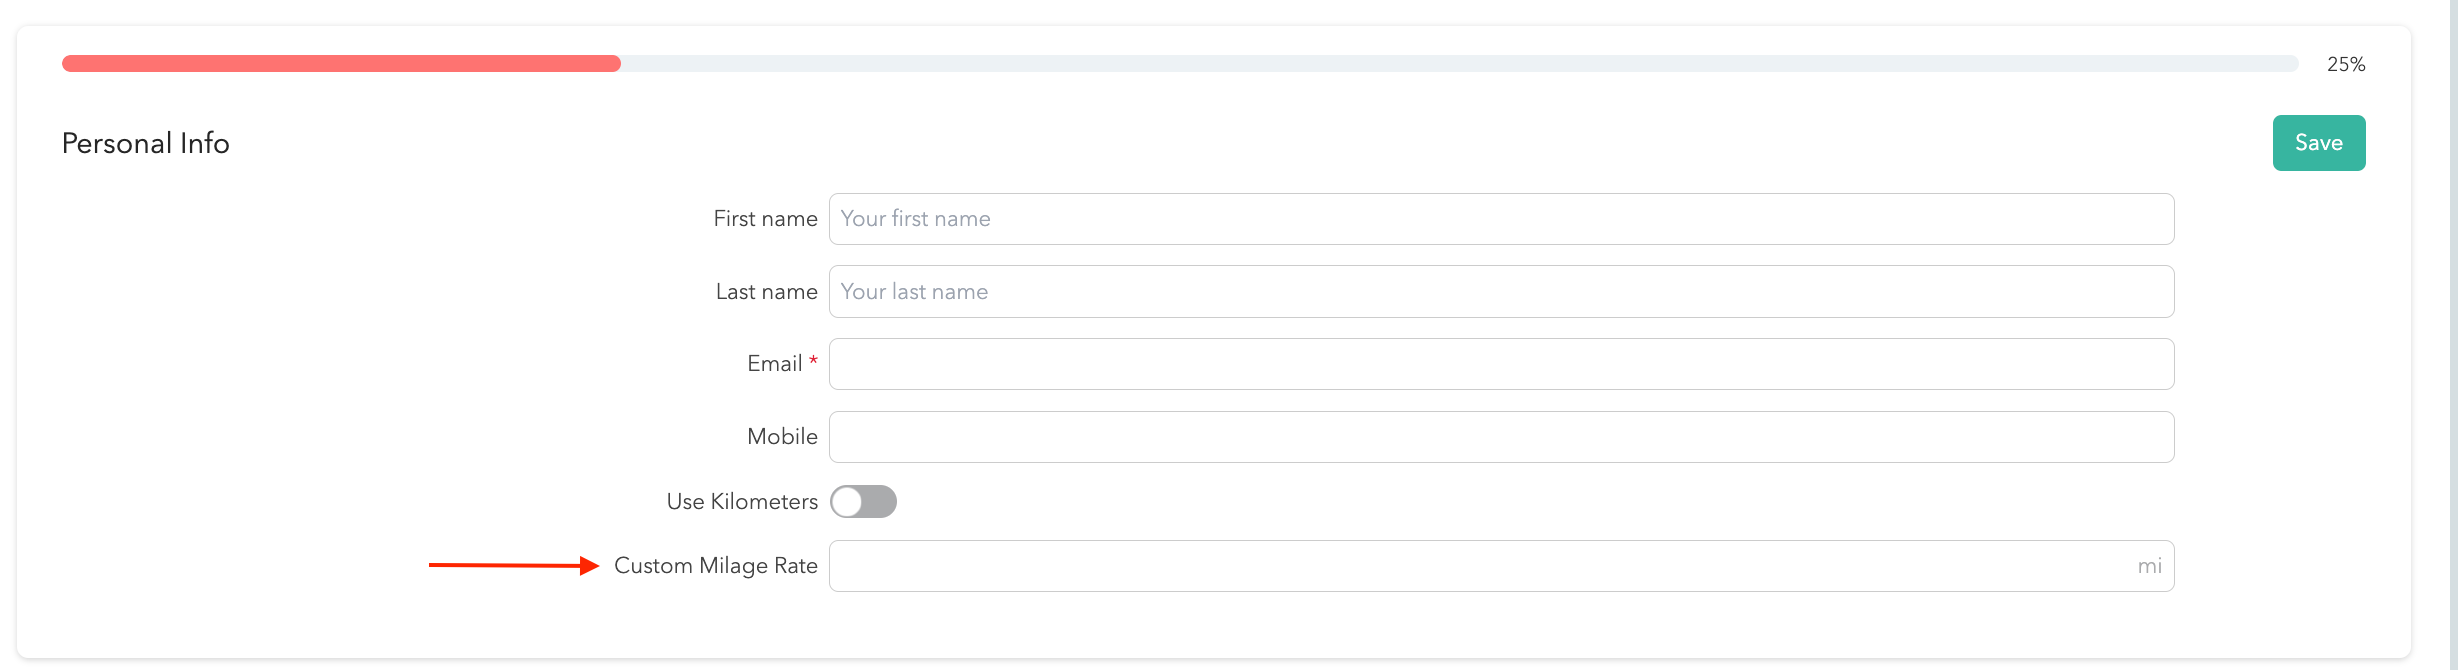Click the "Custom Milage Rate" label
Viewport: 2458px width, 670px height.
click(x=716, y=566)
